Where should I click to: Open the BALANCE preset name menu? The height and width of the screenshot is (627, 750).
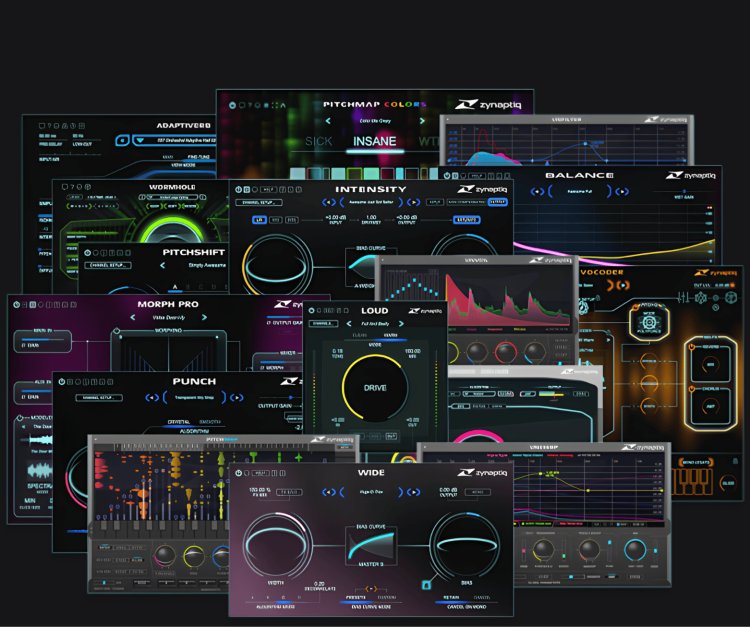579,192
